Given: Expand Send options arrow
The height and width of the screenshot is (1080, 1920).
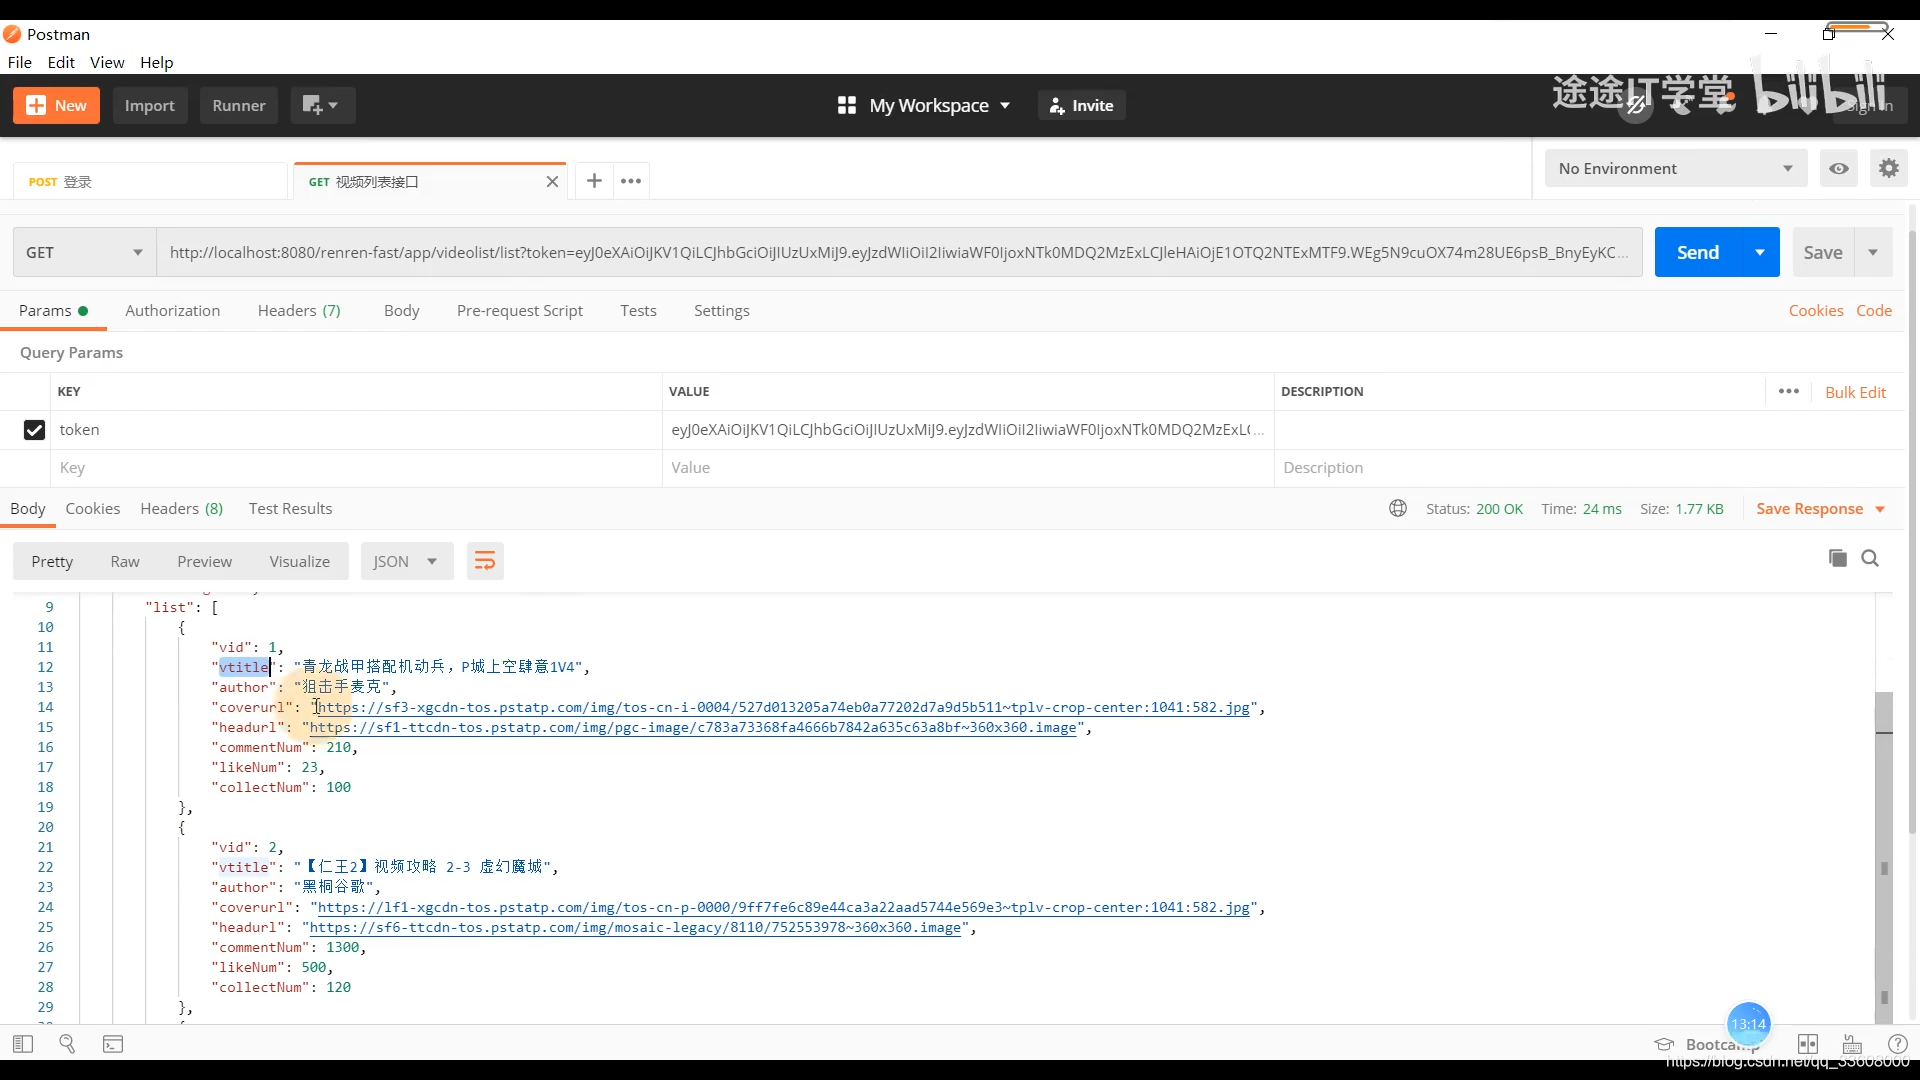Looking at the screenshot, I should (x=1760, y=252).
